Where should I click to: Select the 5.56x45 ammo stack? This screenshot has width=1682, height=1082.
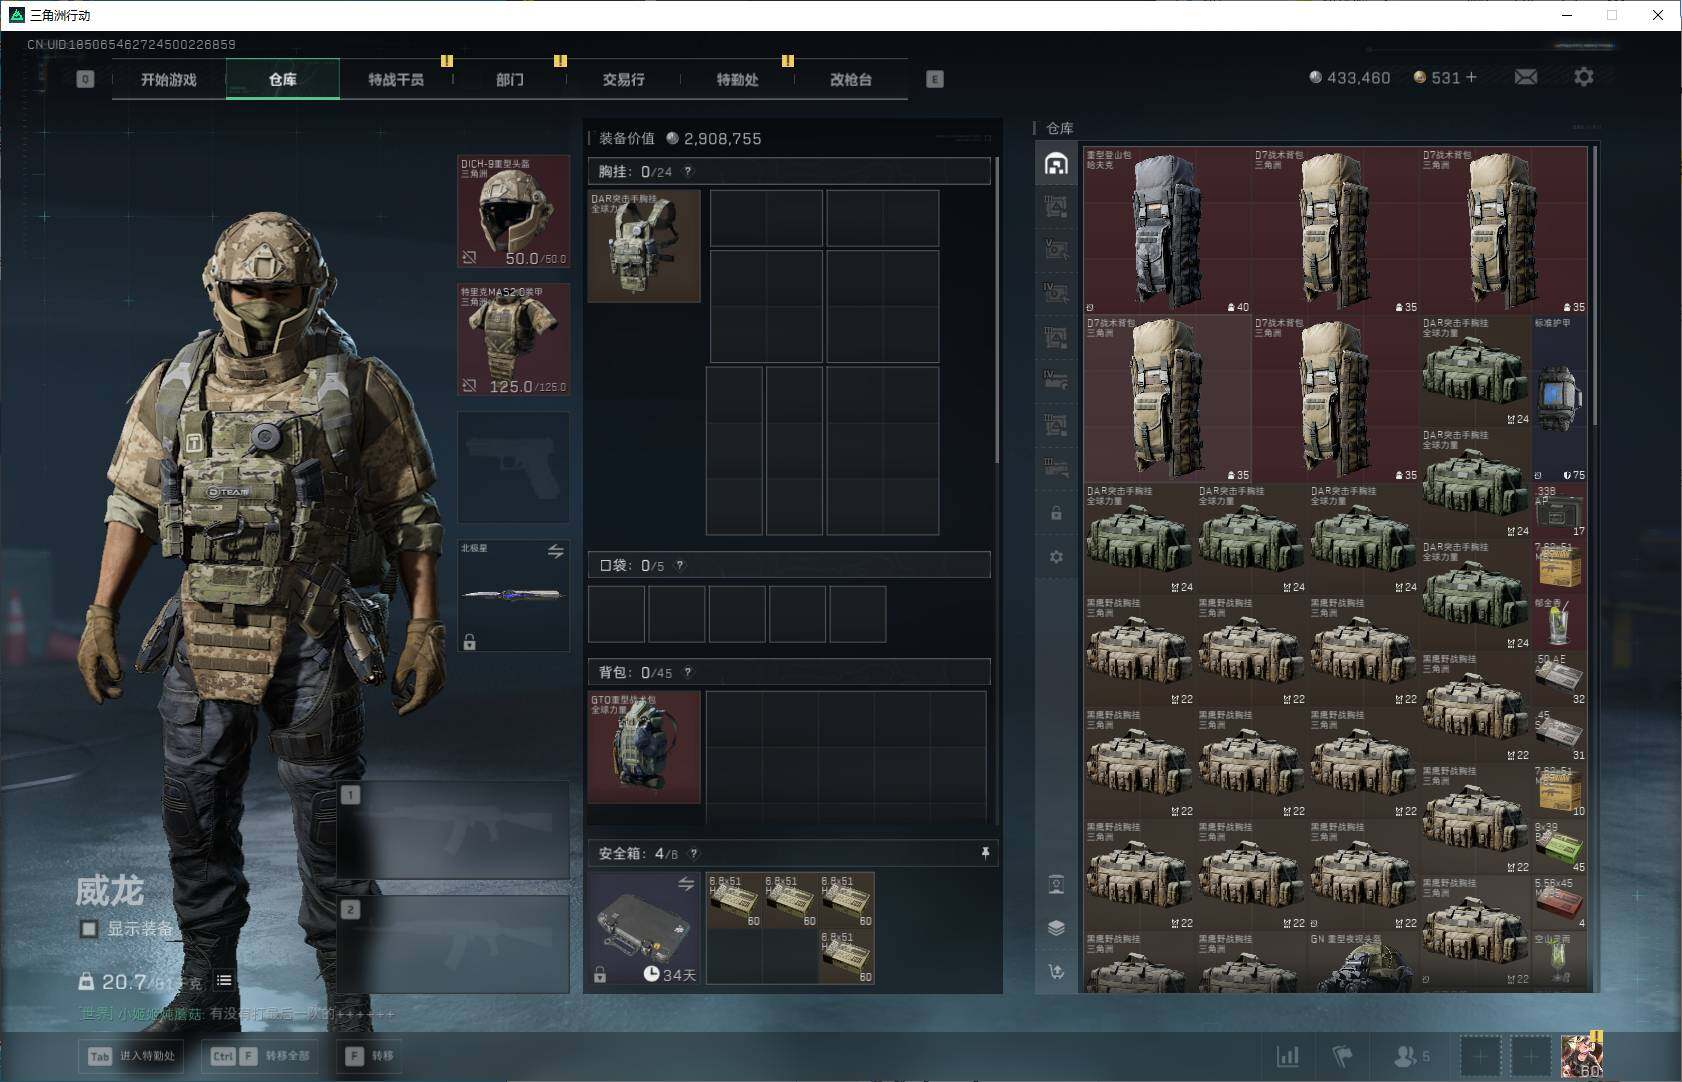[1559, 902]
